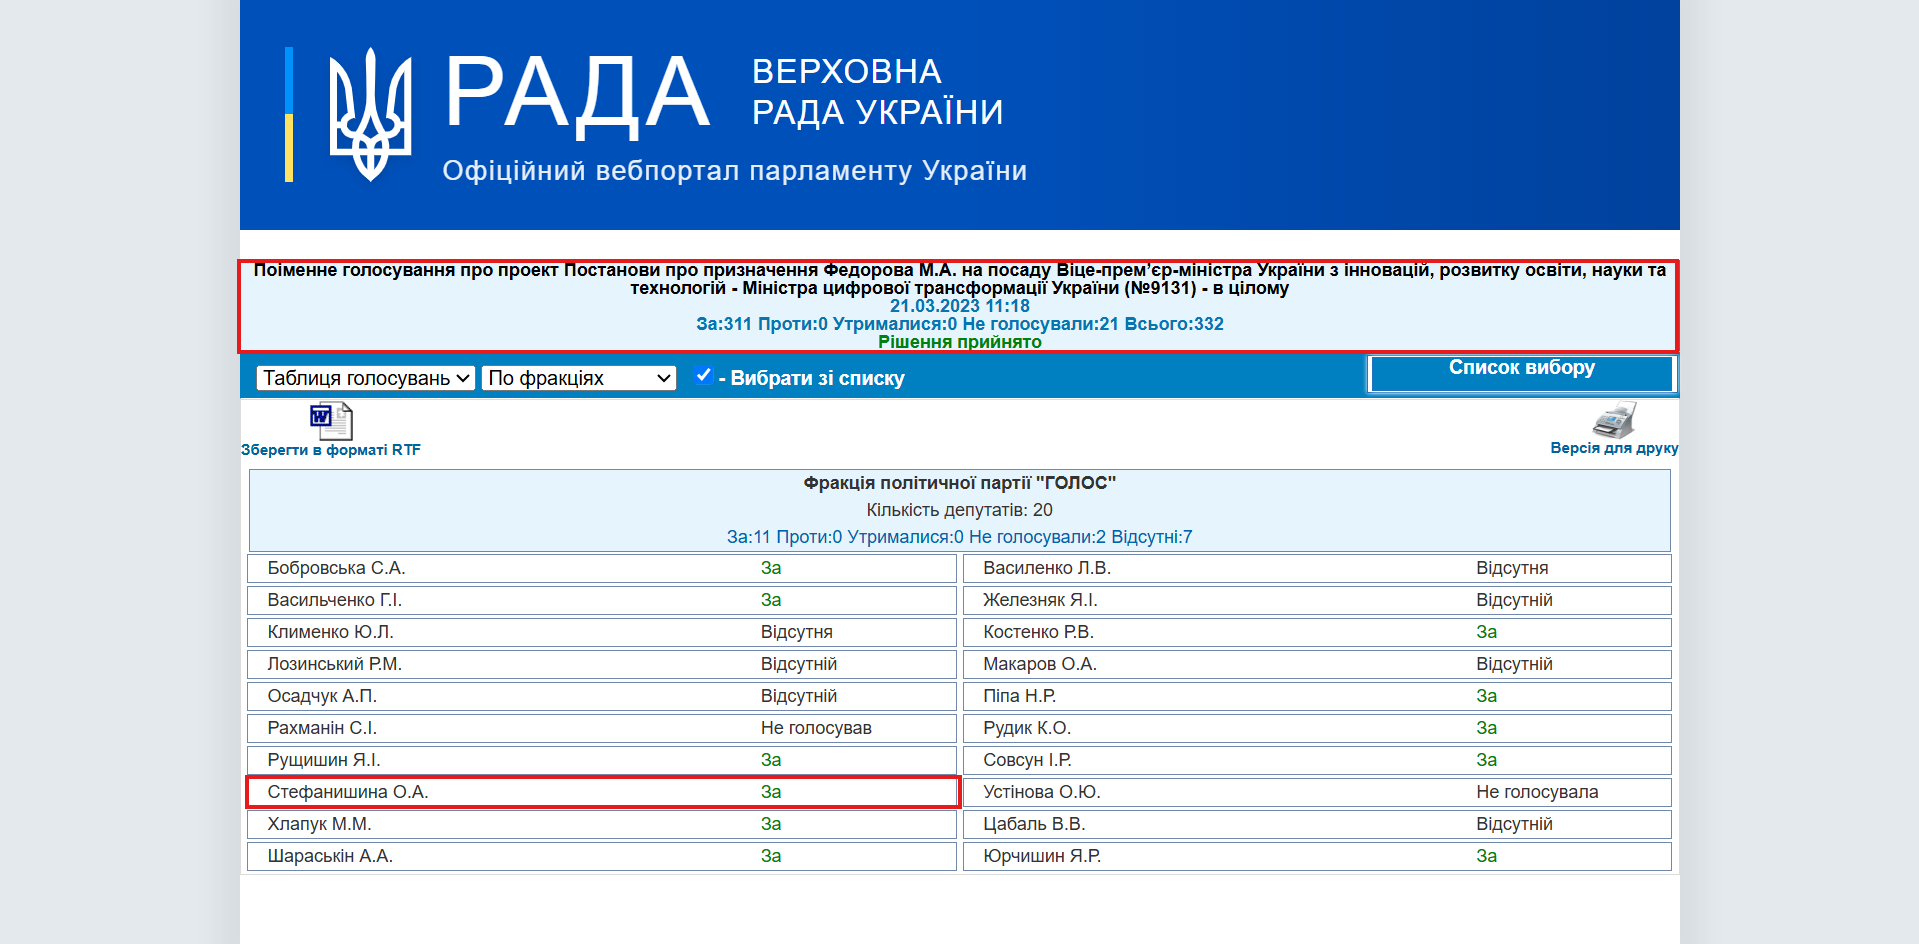The width and height of the screenshot is (1919, 944).
Task: Click 'Відсутній' status next to Цабаль
Action: 1514,824
